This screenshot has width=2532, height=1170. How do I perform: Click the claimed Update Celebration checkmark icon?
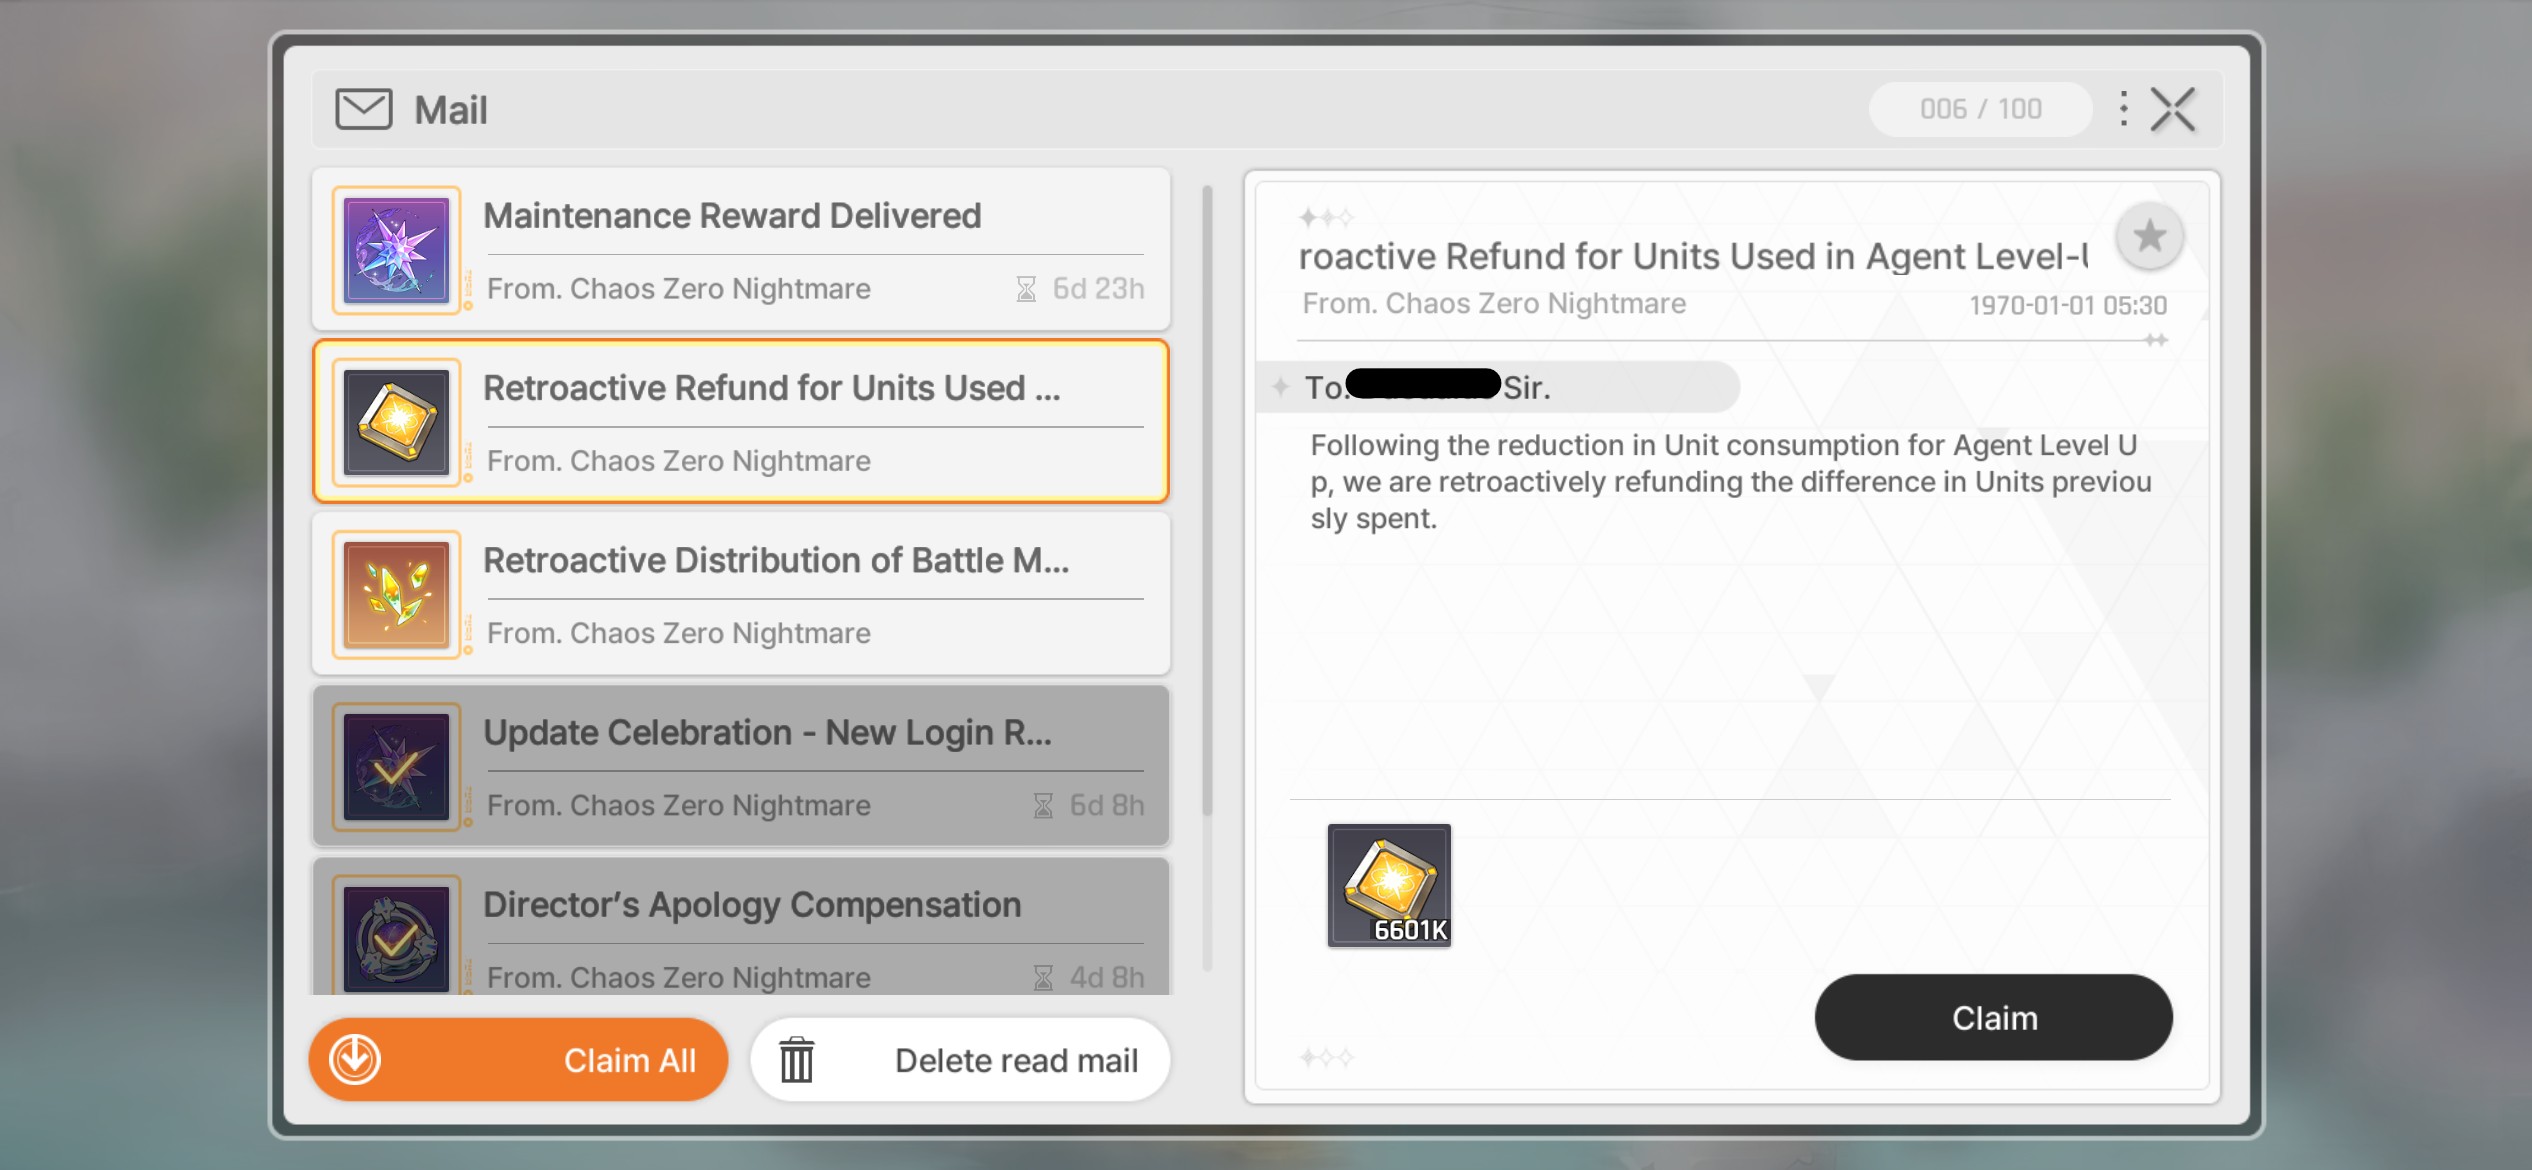pyautogui.click(x=396, y=766)
